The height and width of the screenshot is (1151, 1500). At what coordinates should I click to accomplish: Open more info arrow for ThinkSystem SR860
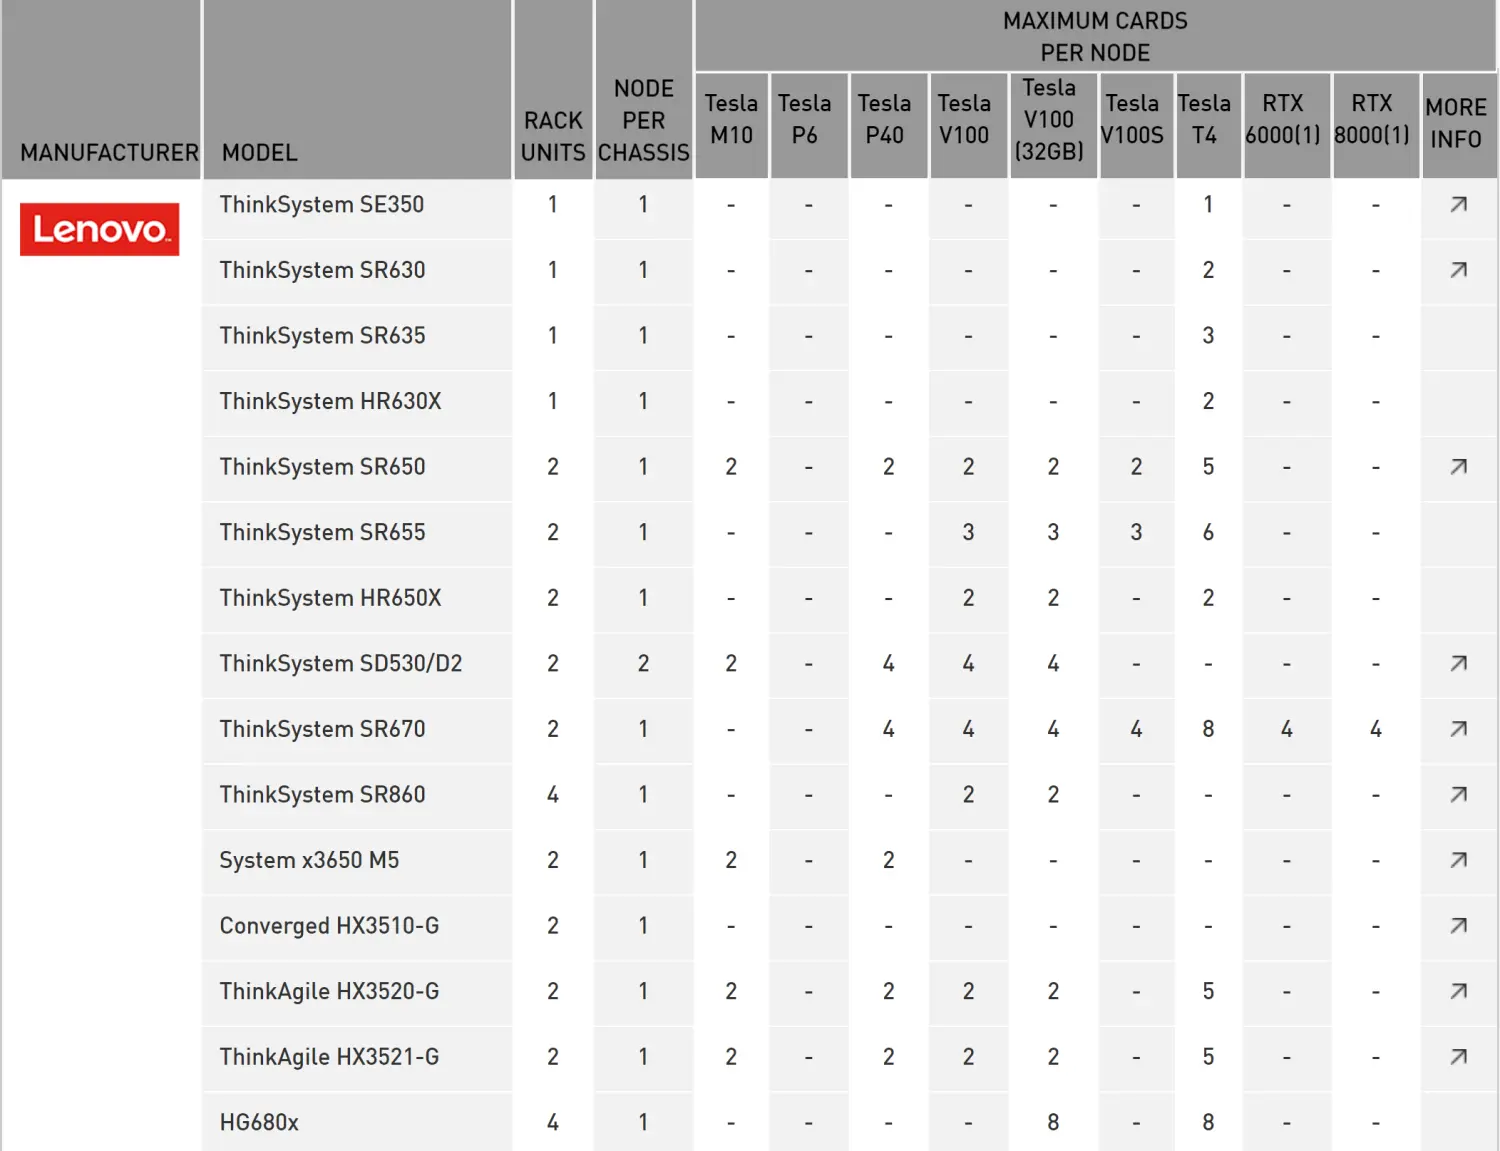pyautogui.click(x=1459, y=795)
